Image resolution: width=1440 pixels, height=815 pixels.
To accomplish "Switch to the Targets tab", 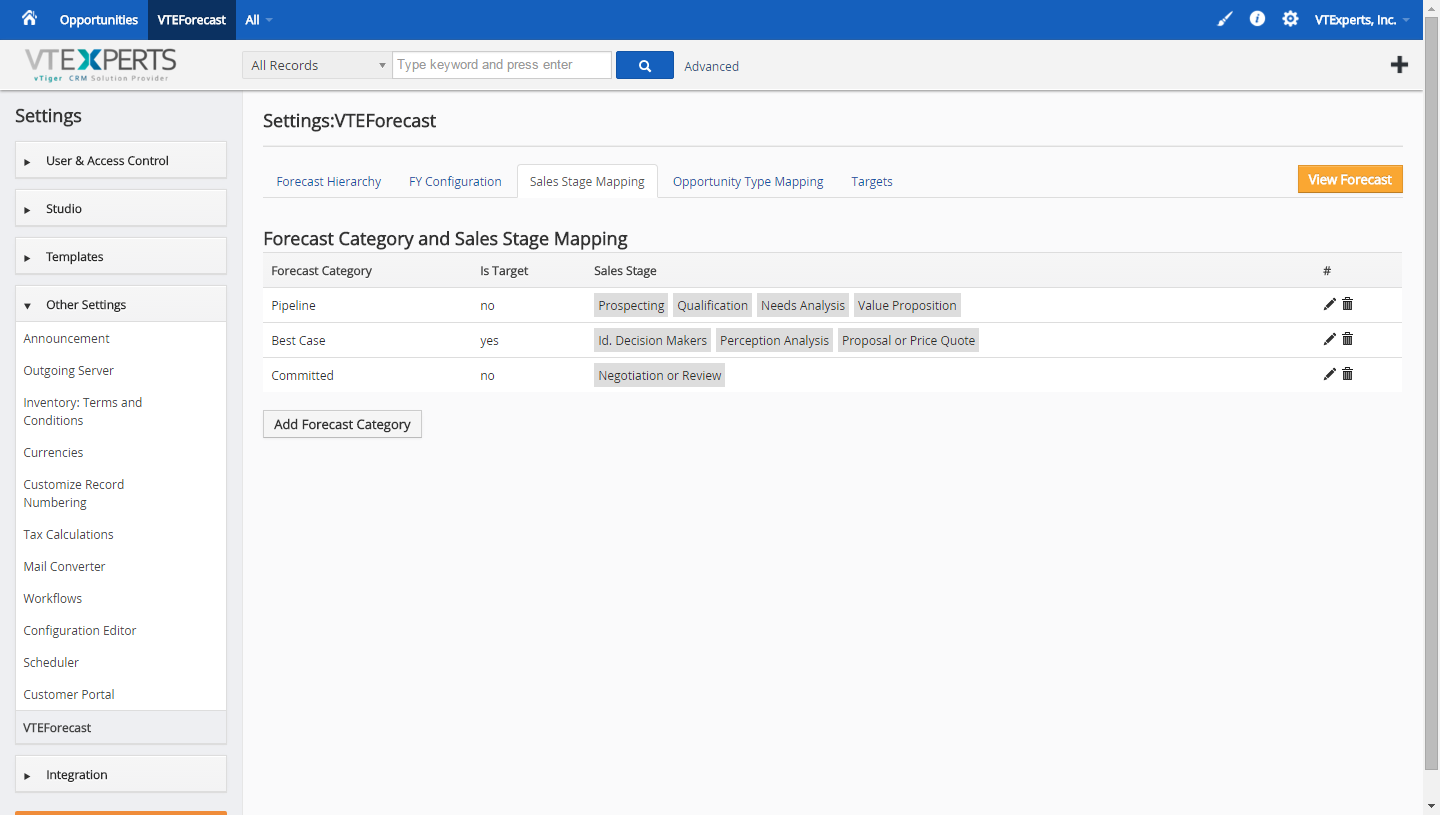I will [872, 181].
